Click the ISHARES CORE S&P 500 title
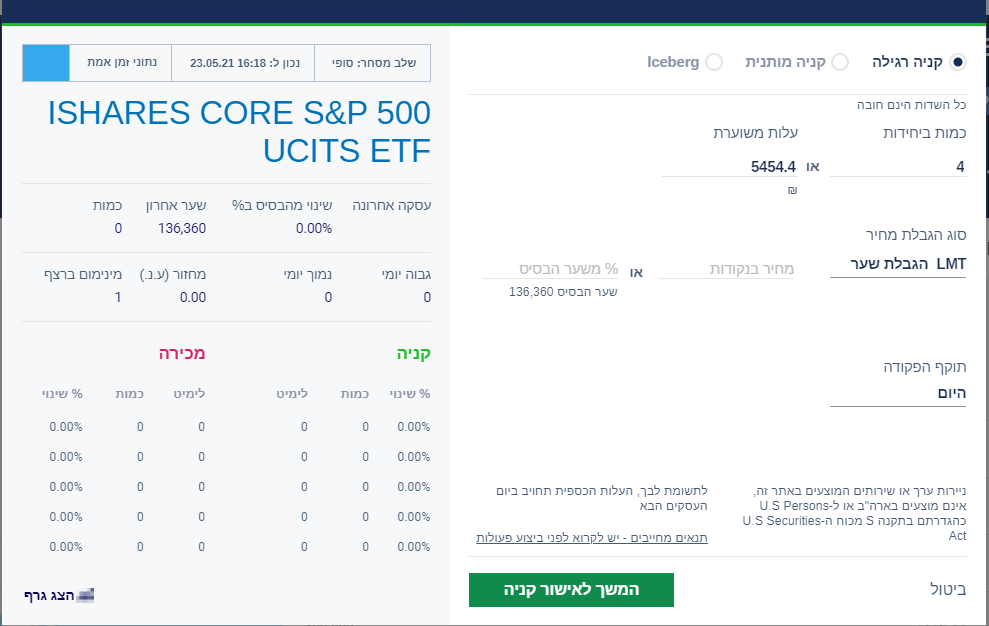989x626 pixels. point(239,131)
